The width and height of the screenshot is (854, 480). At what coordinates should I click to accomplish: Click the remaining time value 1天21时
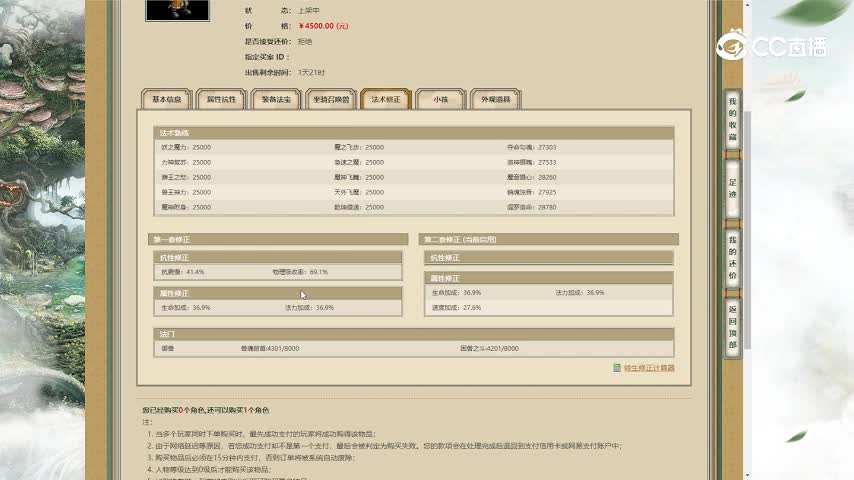(312, 72)
